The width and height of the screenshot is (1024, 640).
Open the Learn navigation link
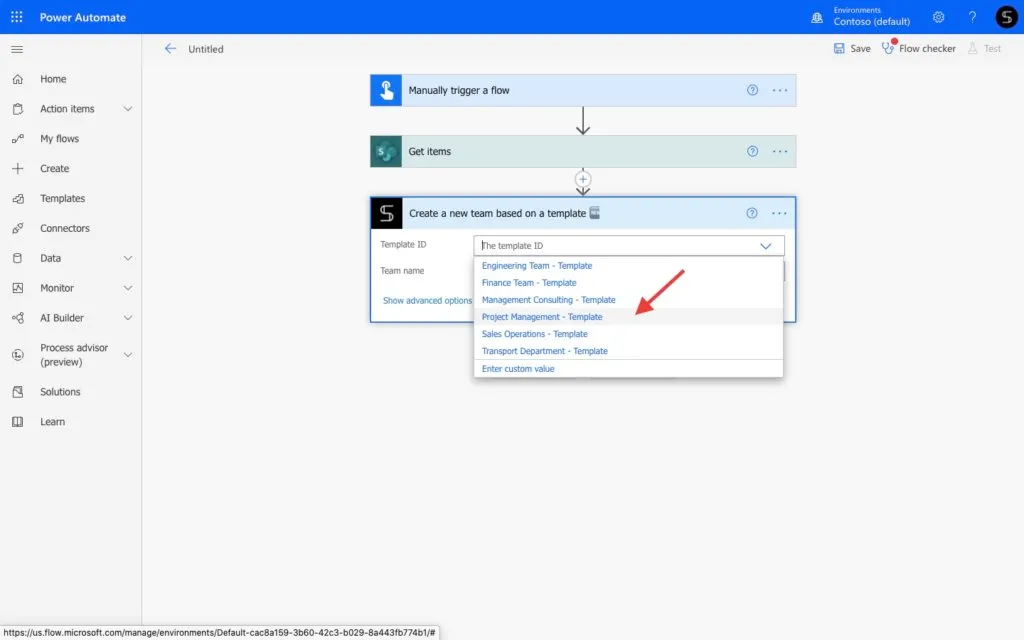coord(52,422)
